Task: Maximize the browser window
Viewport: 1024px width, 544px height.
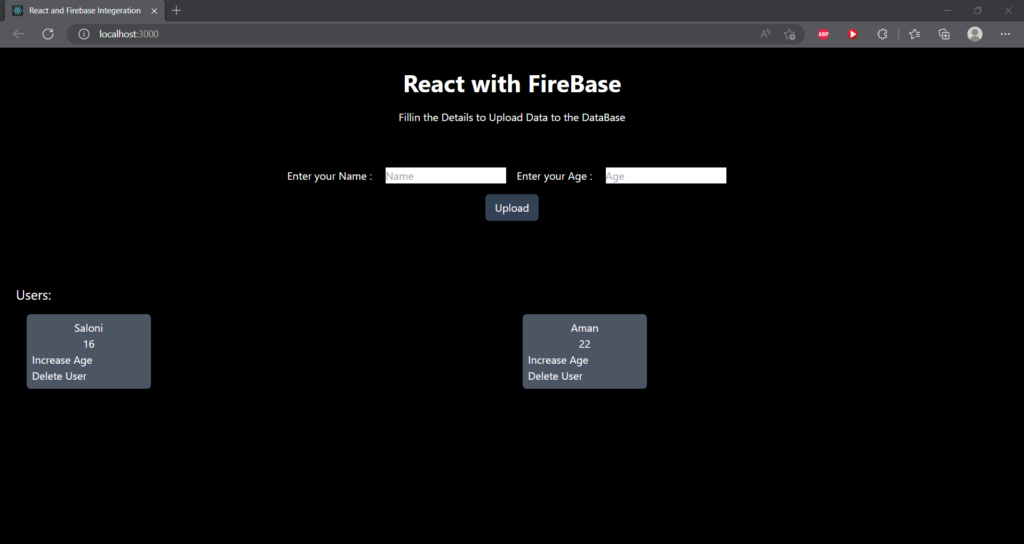Action: coord(978,10)
